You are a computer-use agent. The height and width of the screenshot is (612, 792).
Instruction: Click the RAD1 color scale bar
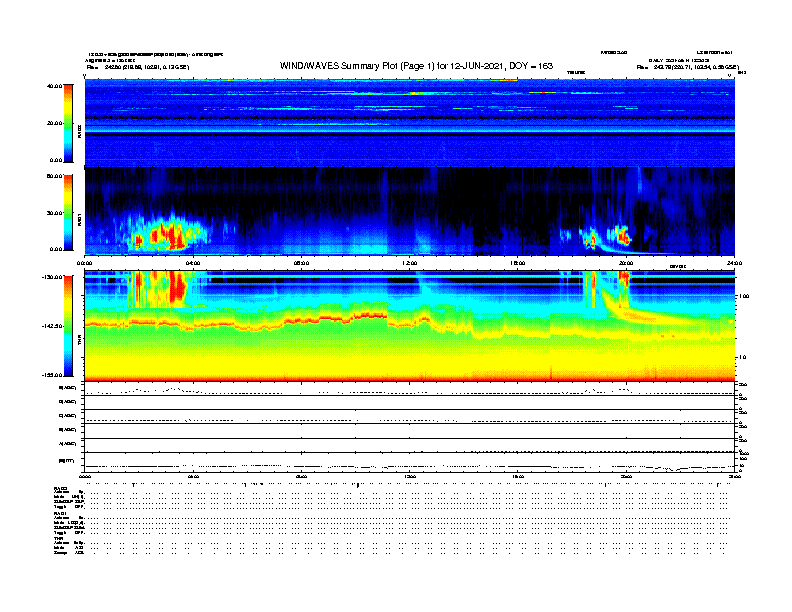point(68,212)
